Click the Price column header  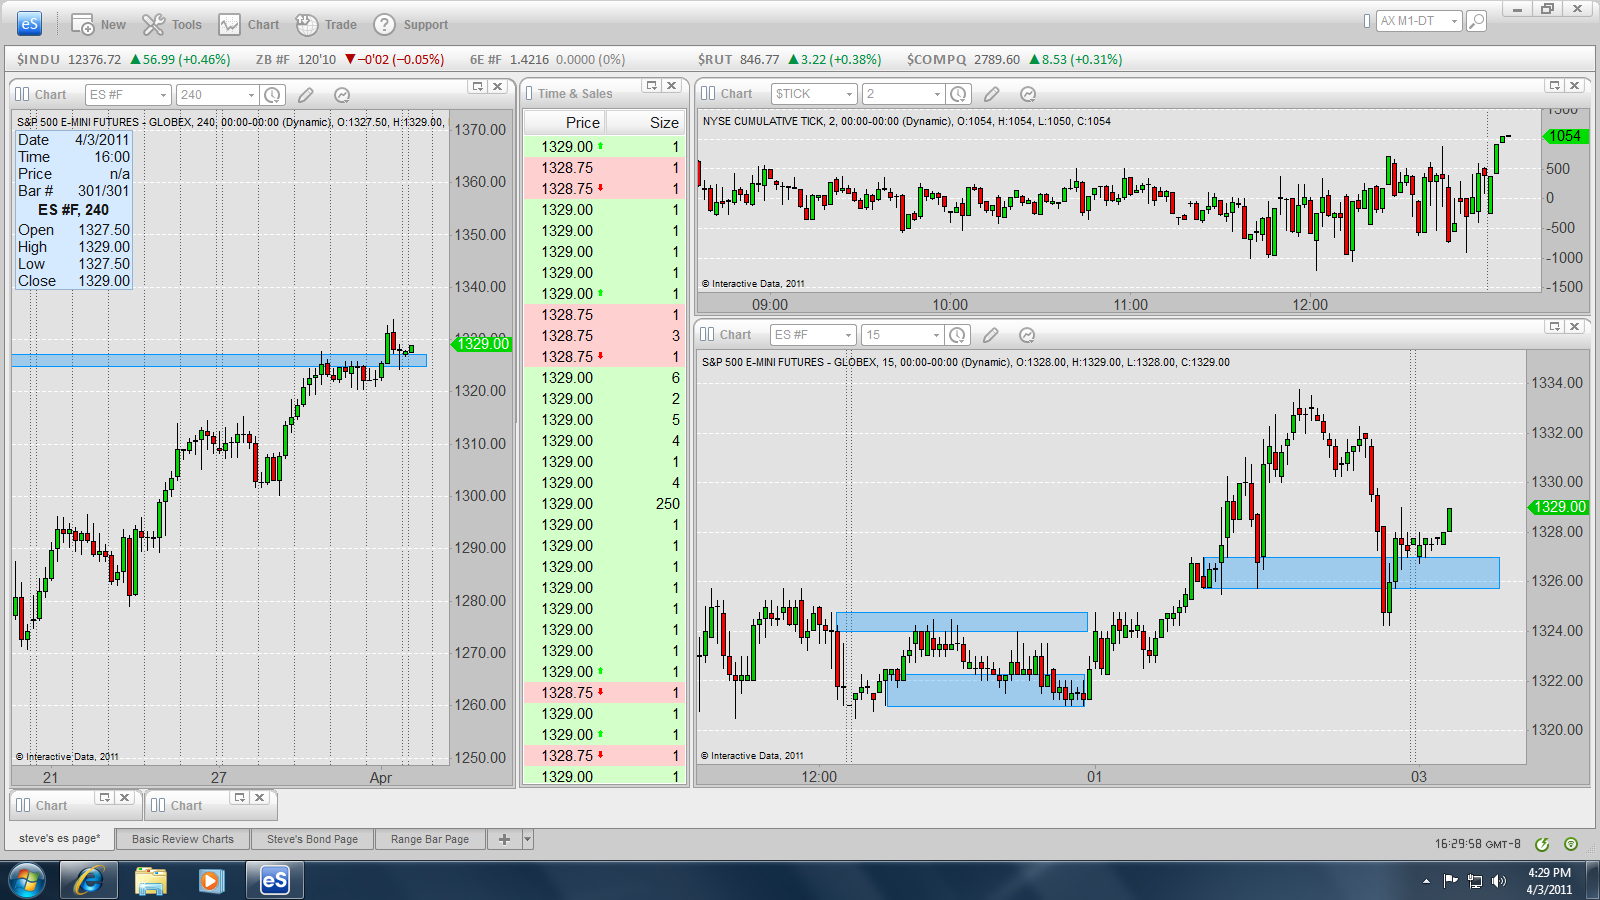tap(564, 122)
